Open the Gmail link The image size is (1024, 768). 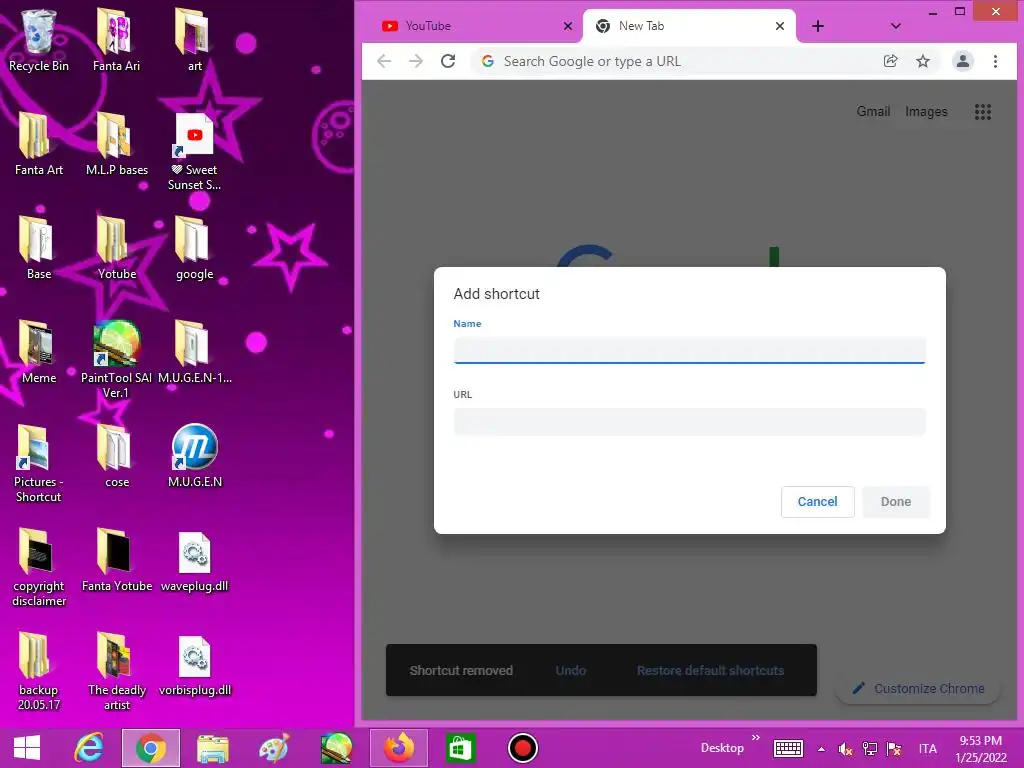(x=873, y=112)
